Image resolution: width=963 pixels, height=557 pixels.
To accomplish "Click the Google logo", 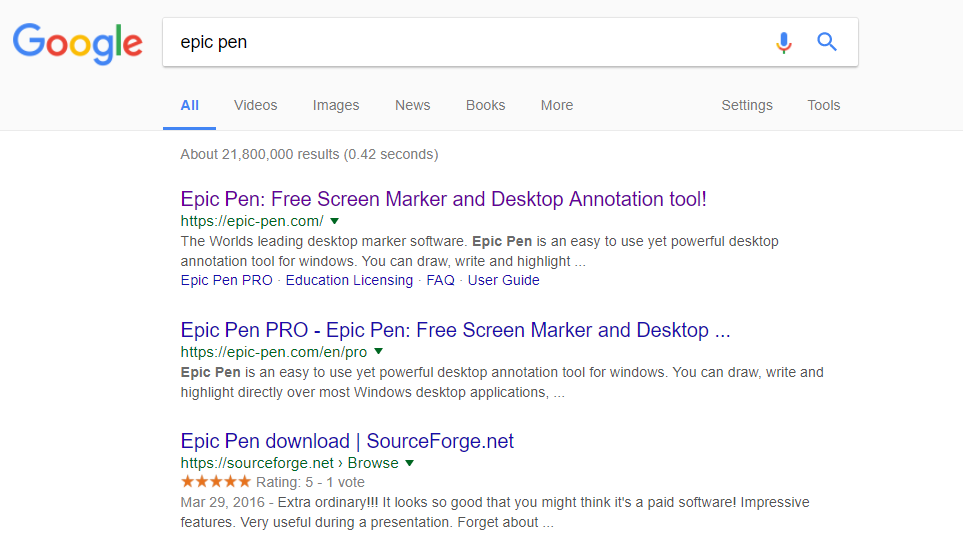I will [77, 42].
